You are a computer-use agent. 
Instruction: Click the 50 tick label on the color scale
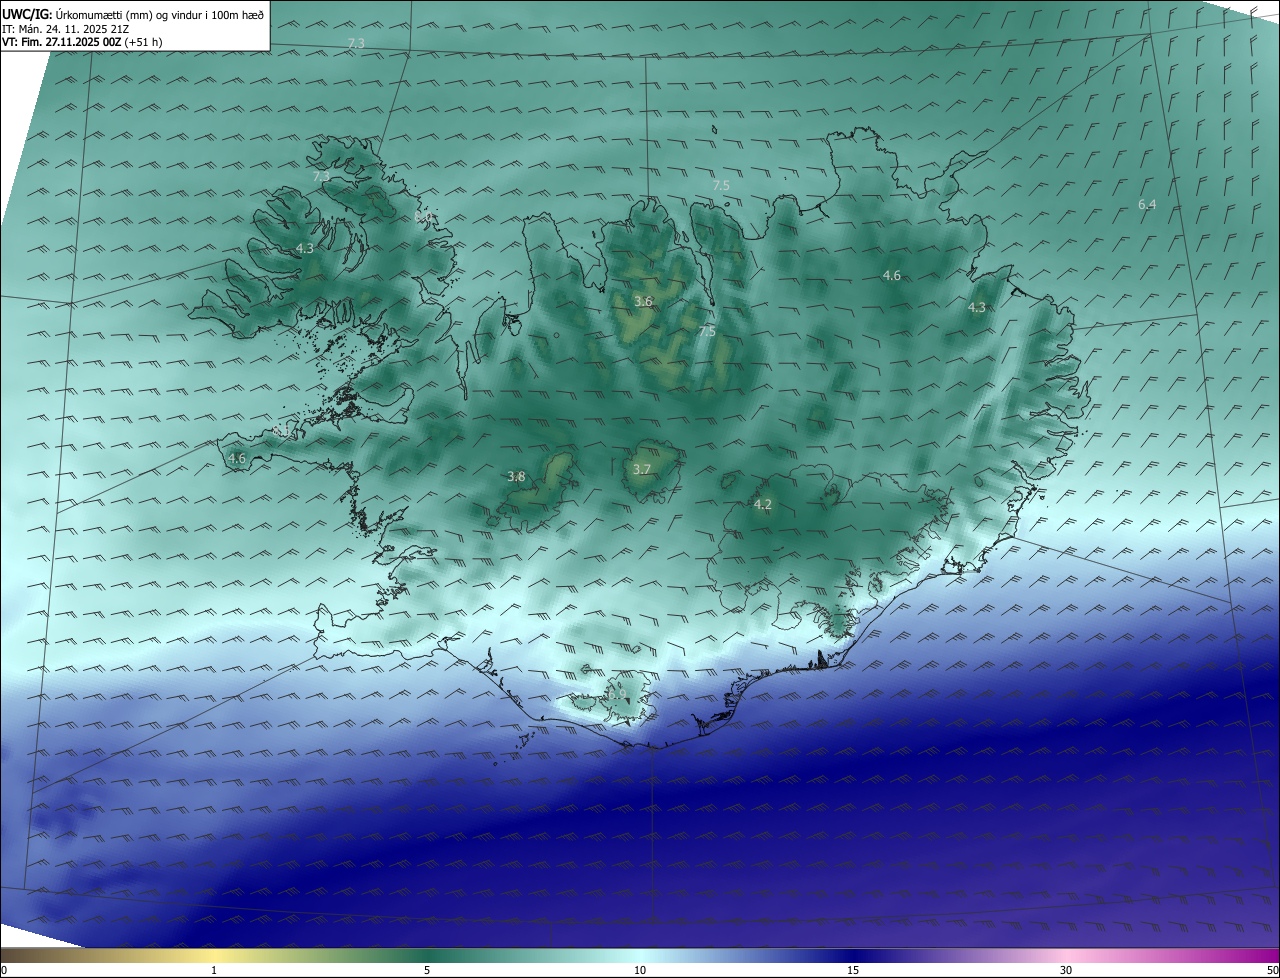point(1272,970)
